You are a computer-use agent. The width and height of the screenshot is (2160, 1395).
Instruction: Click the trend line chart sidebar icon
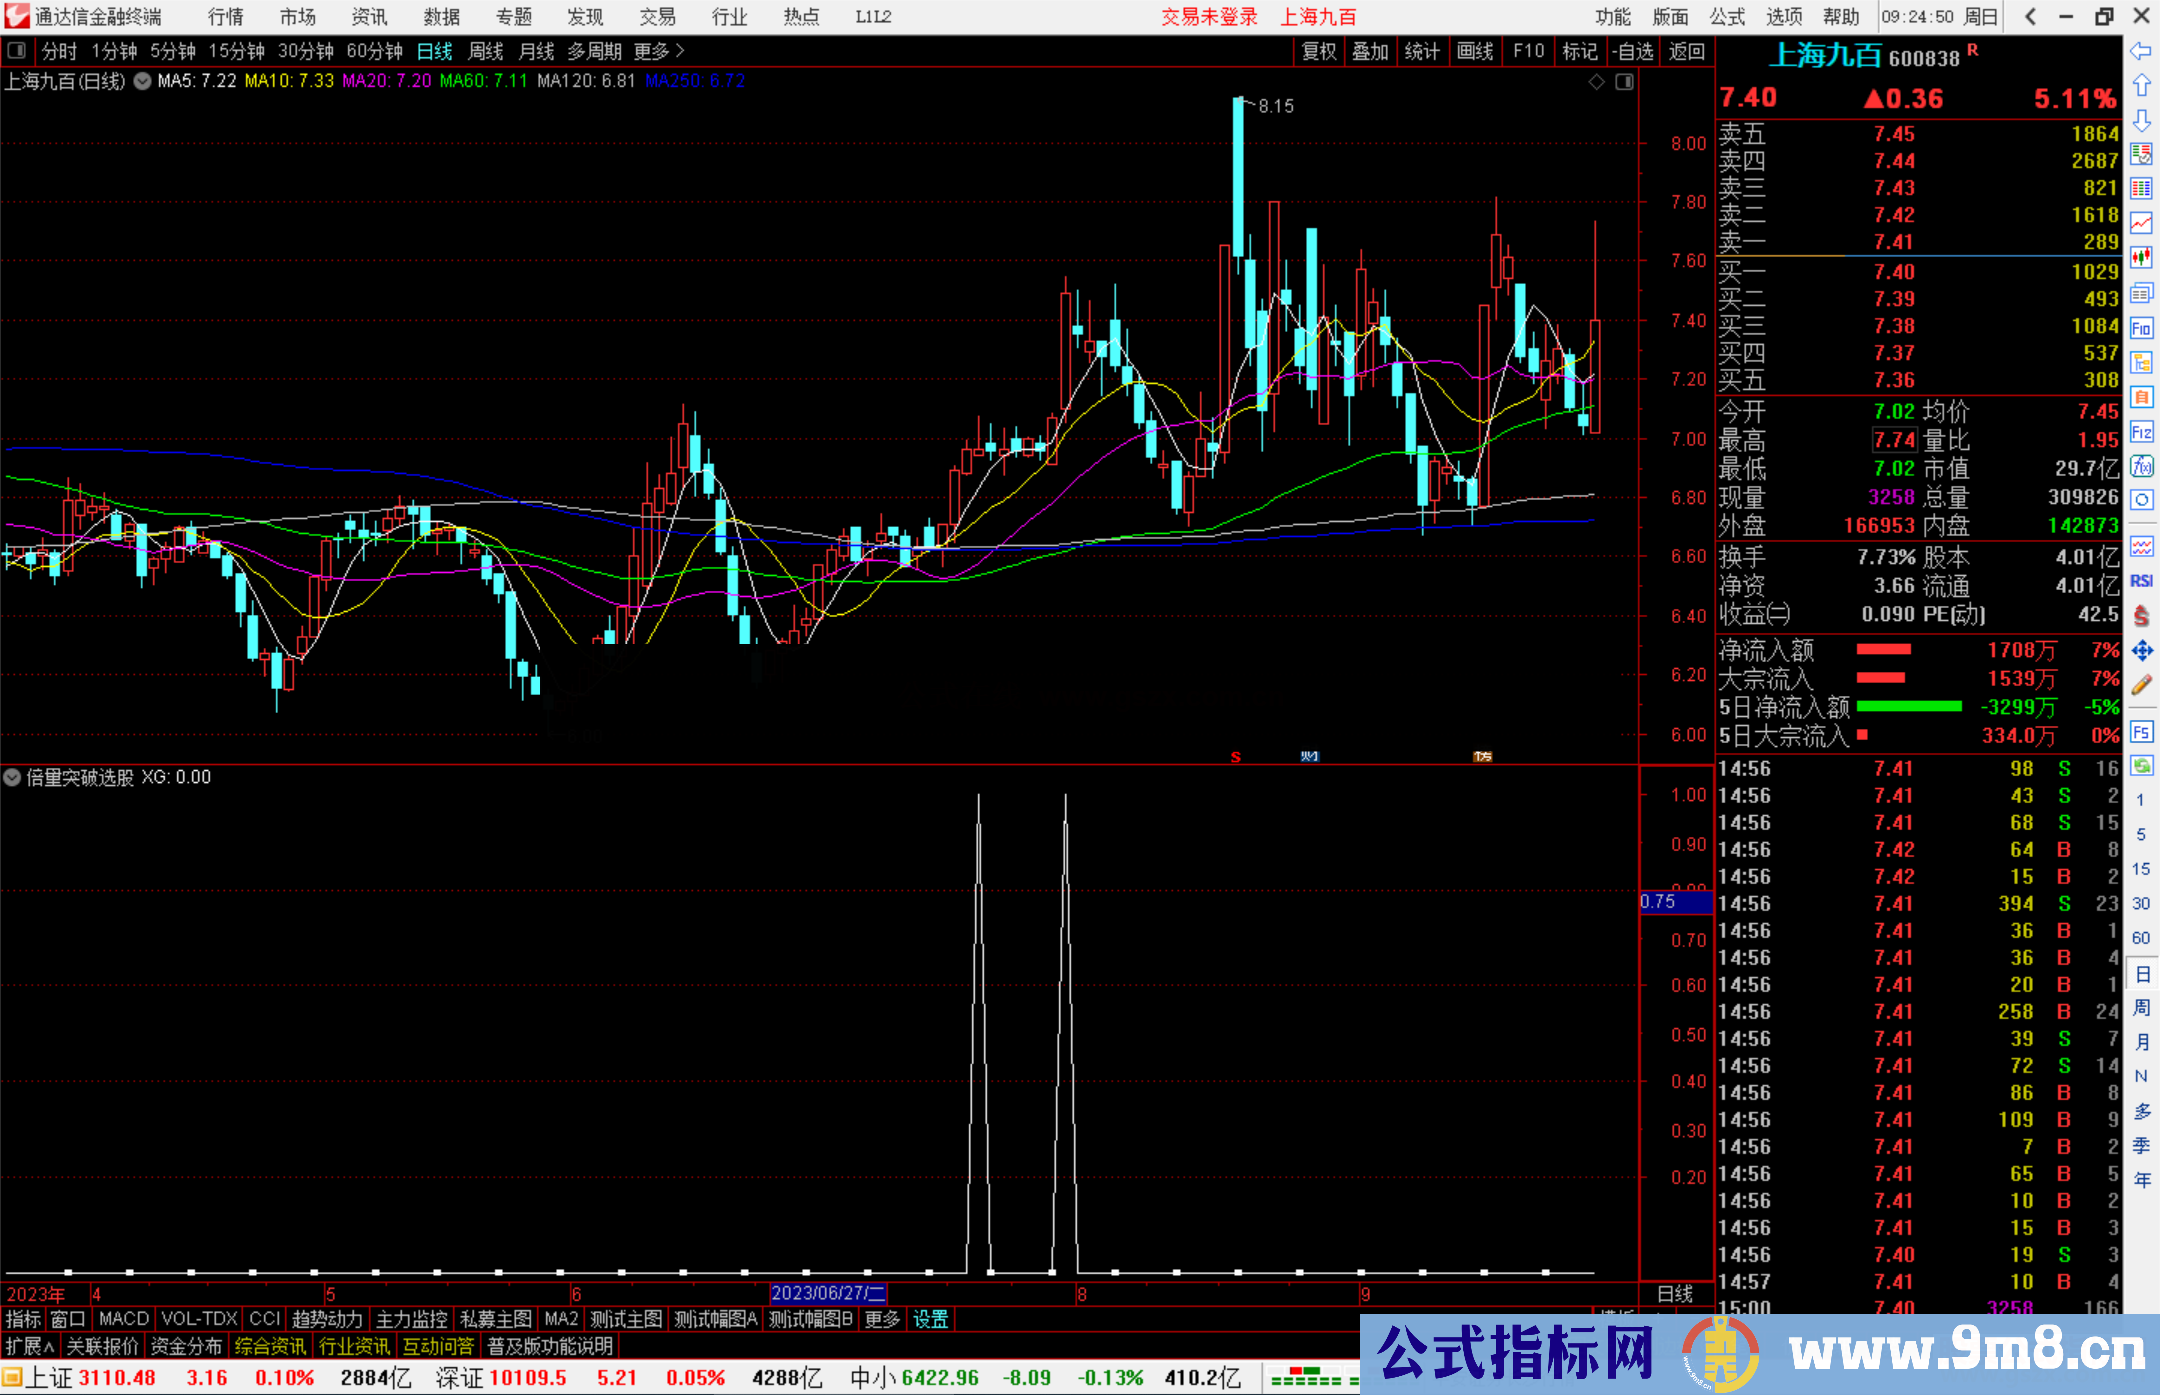coord(2141,223)
